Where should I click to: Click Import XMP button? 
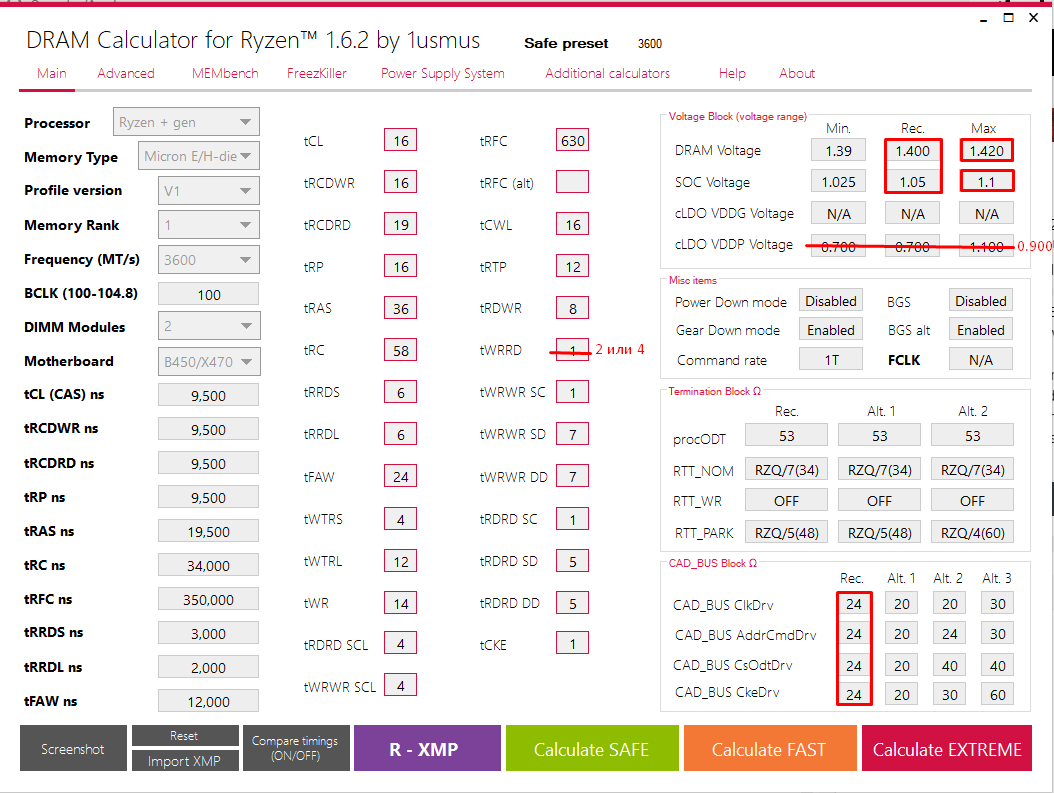click(x=184, y=761)
